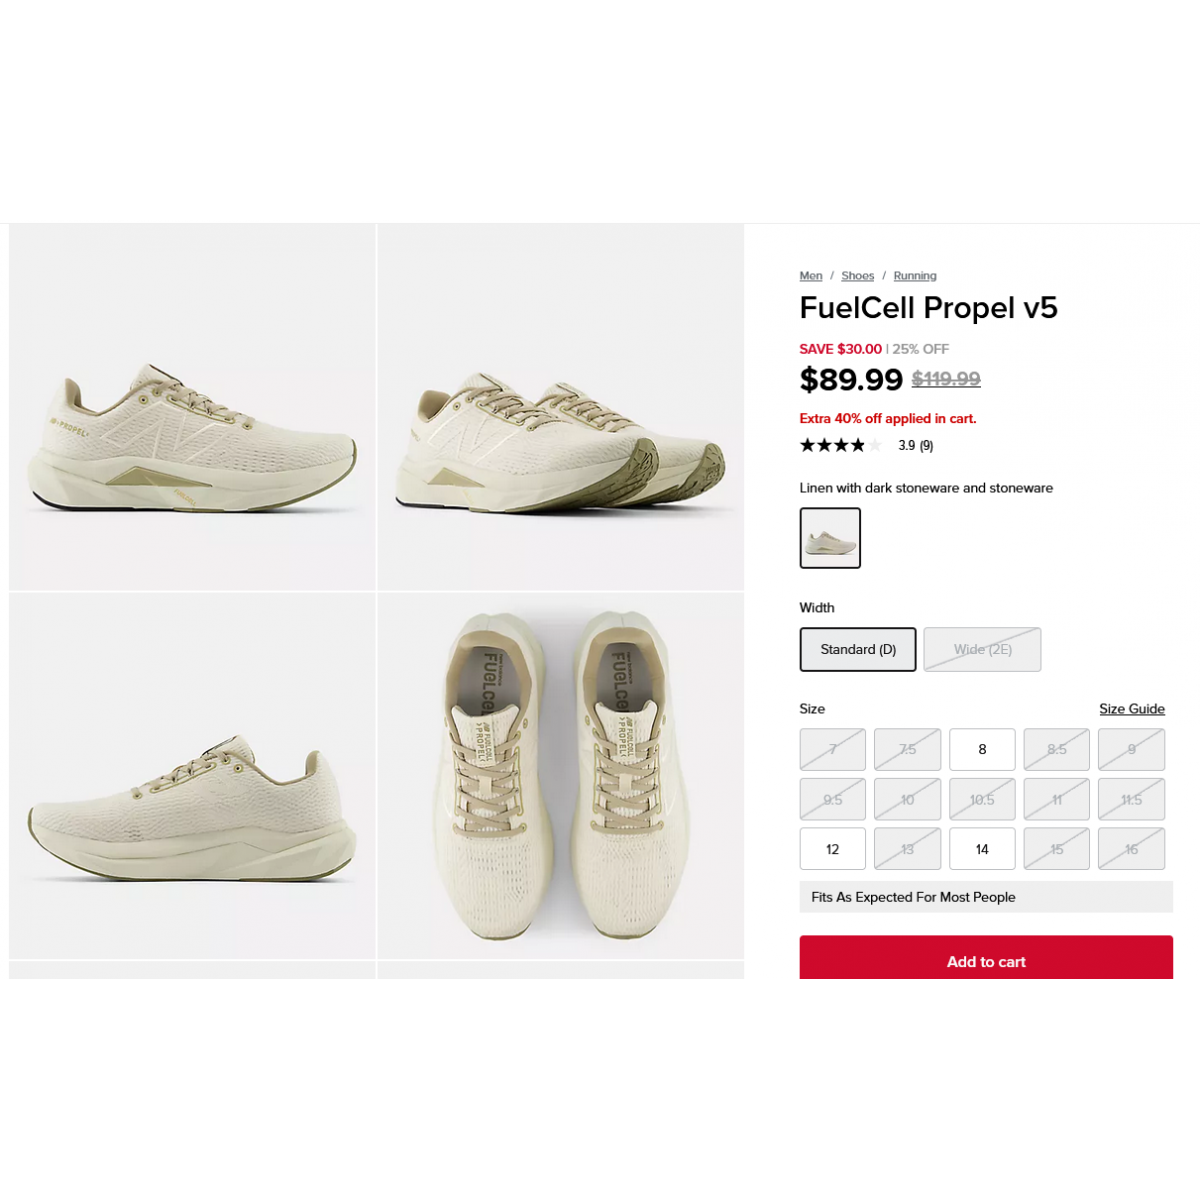The height and width of the screenshot is (1200, 1200).
Task: Choose Wide (2E) width option
Action: (982, 649)
